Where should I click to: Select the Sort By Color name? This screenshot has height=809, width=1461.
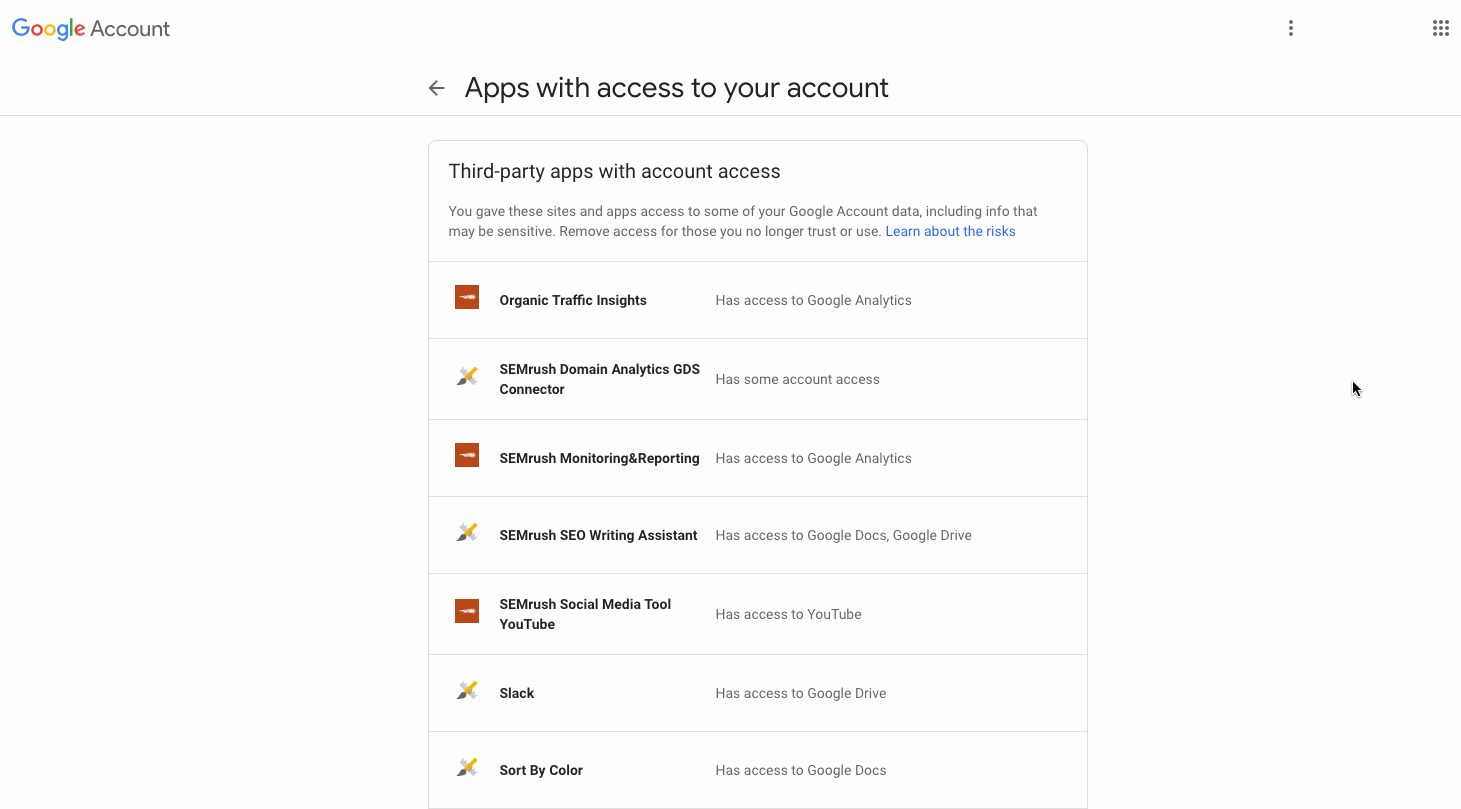pos(541,770)
